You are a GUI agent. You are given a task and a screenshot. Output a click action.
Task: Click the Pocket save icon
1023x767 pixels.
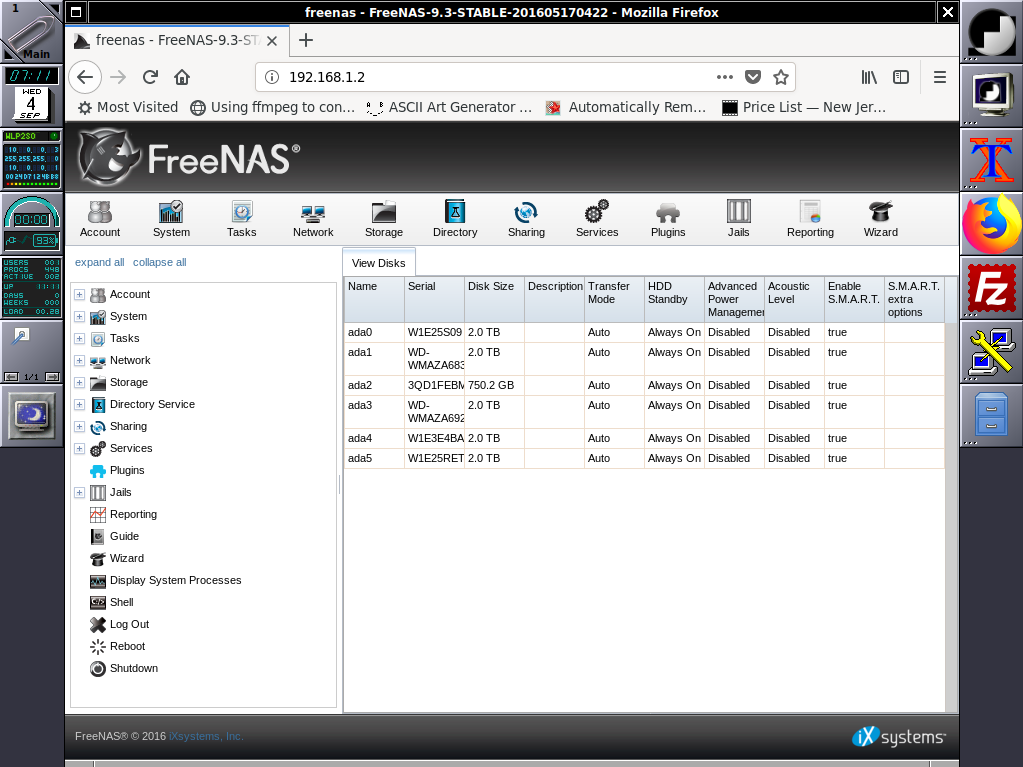point(753,77)
